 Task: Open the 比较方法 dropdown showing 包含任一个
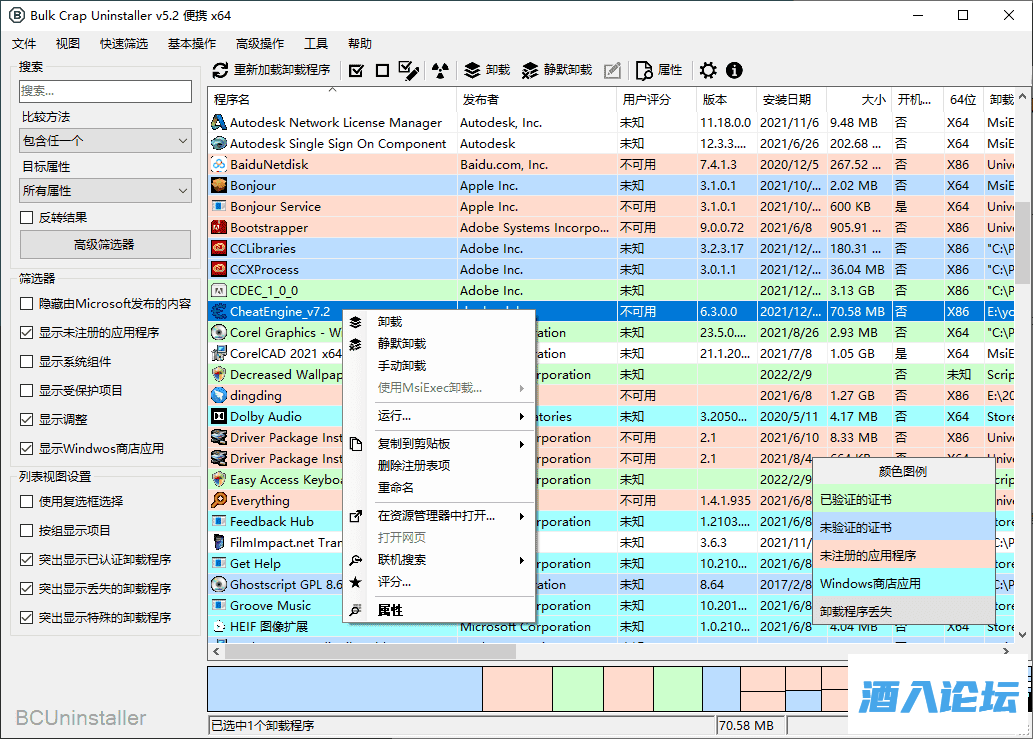point(105,141)
